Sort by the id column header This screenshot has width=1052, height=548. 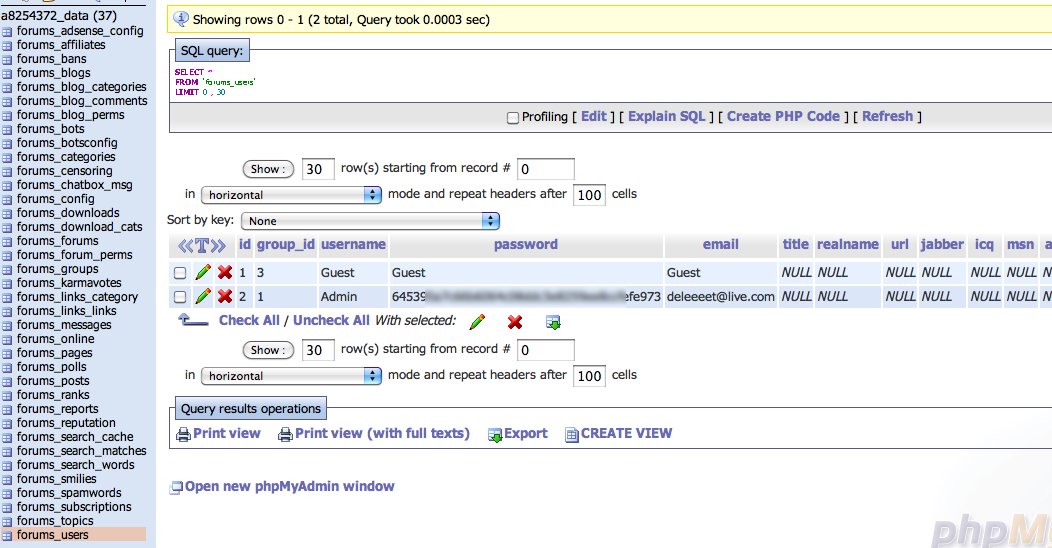pyautogui.click(x=245, y=244)
